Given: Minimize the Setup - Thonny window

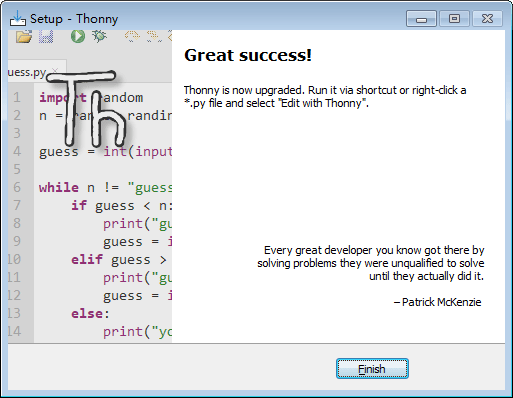Looking at the screenshot, I should (x=421, y=19).
